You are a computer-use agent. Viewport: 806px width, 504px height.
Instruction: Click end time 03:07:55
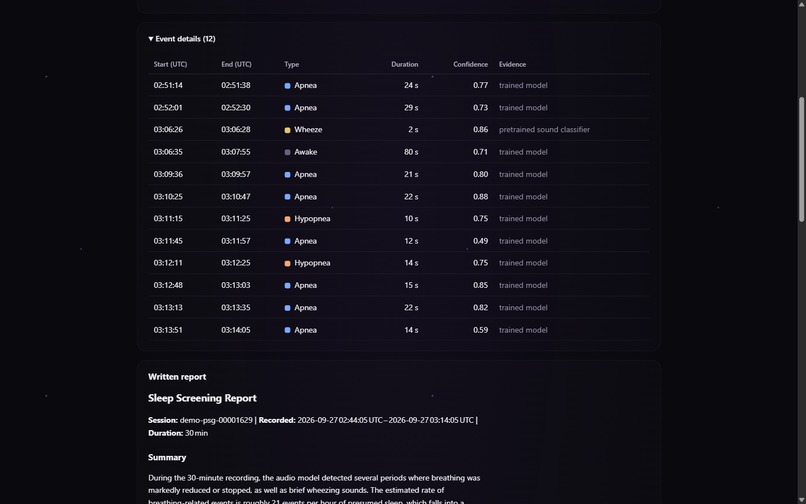click(x=236, y=152)
